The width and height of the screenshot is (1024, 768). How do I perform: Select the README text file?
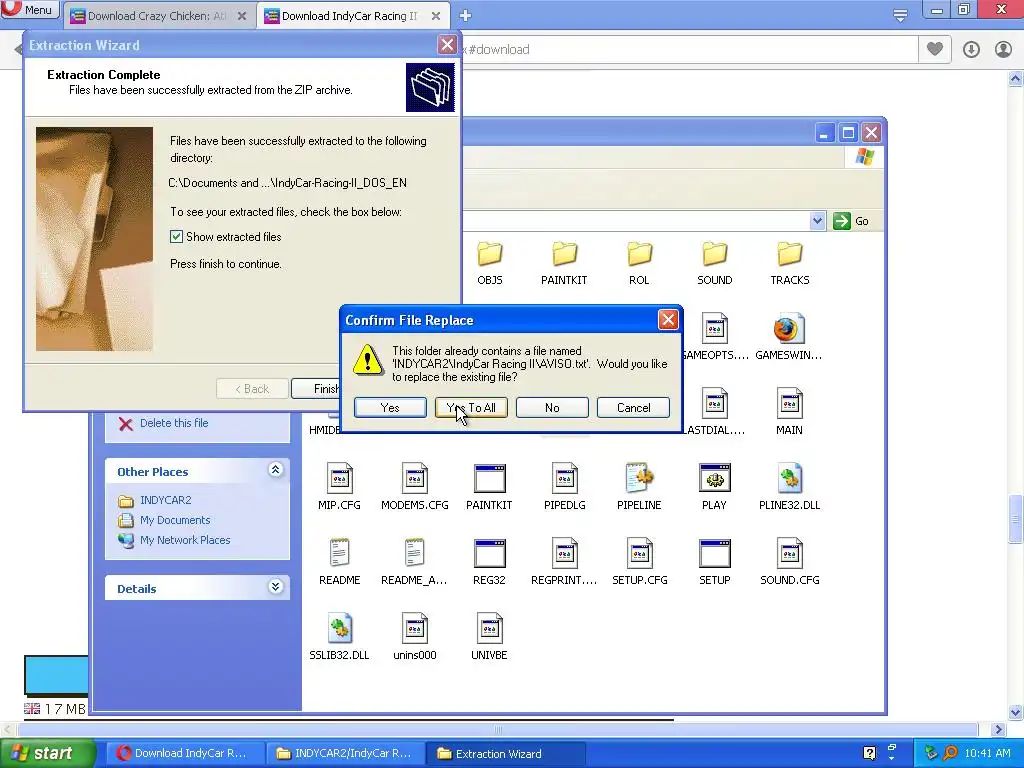click(340, 561)
